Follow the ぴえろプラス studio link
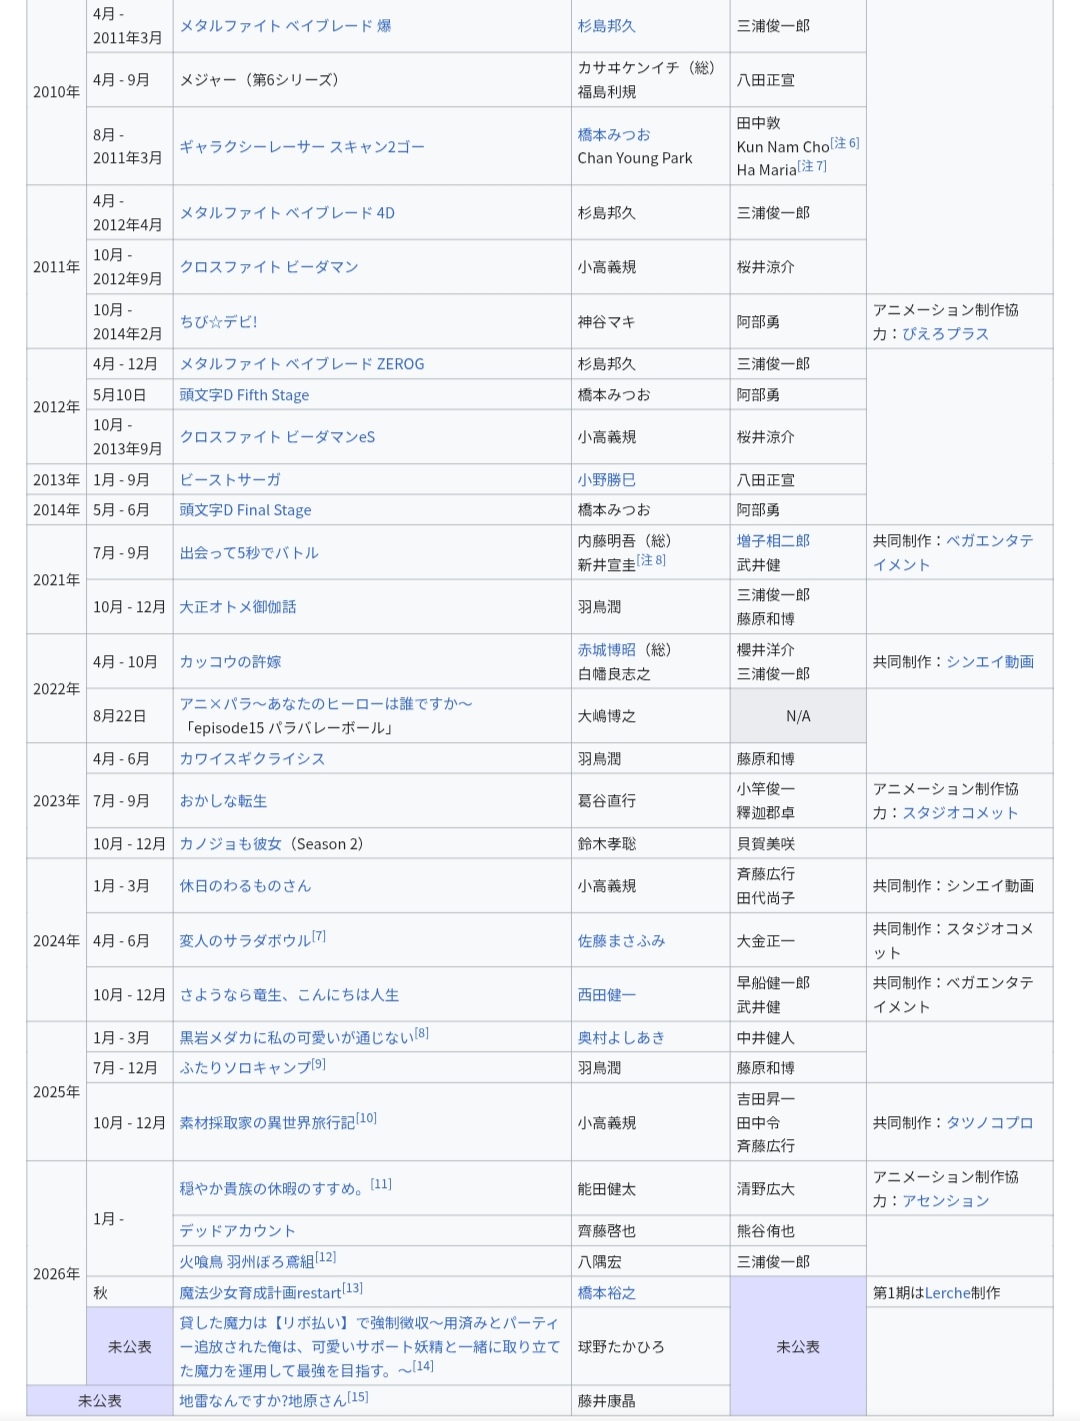The image size is (1080, 1421). coord(945,333)
